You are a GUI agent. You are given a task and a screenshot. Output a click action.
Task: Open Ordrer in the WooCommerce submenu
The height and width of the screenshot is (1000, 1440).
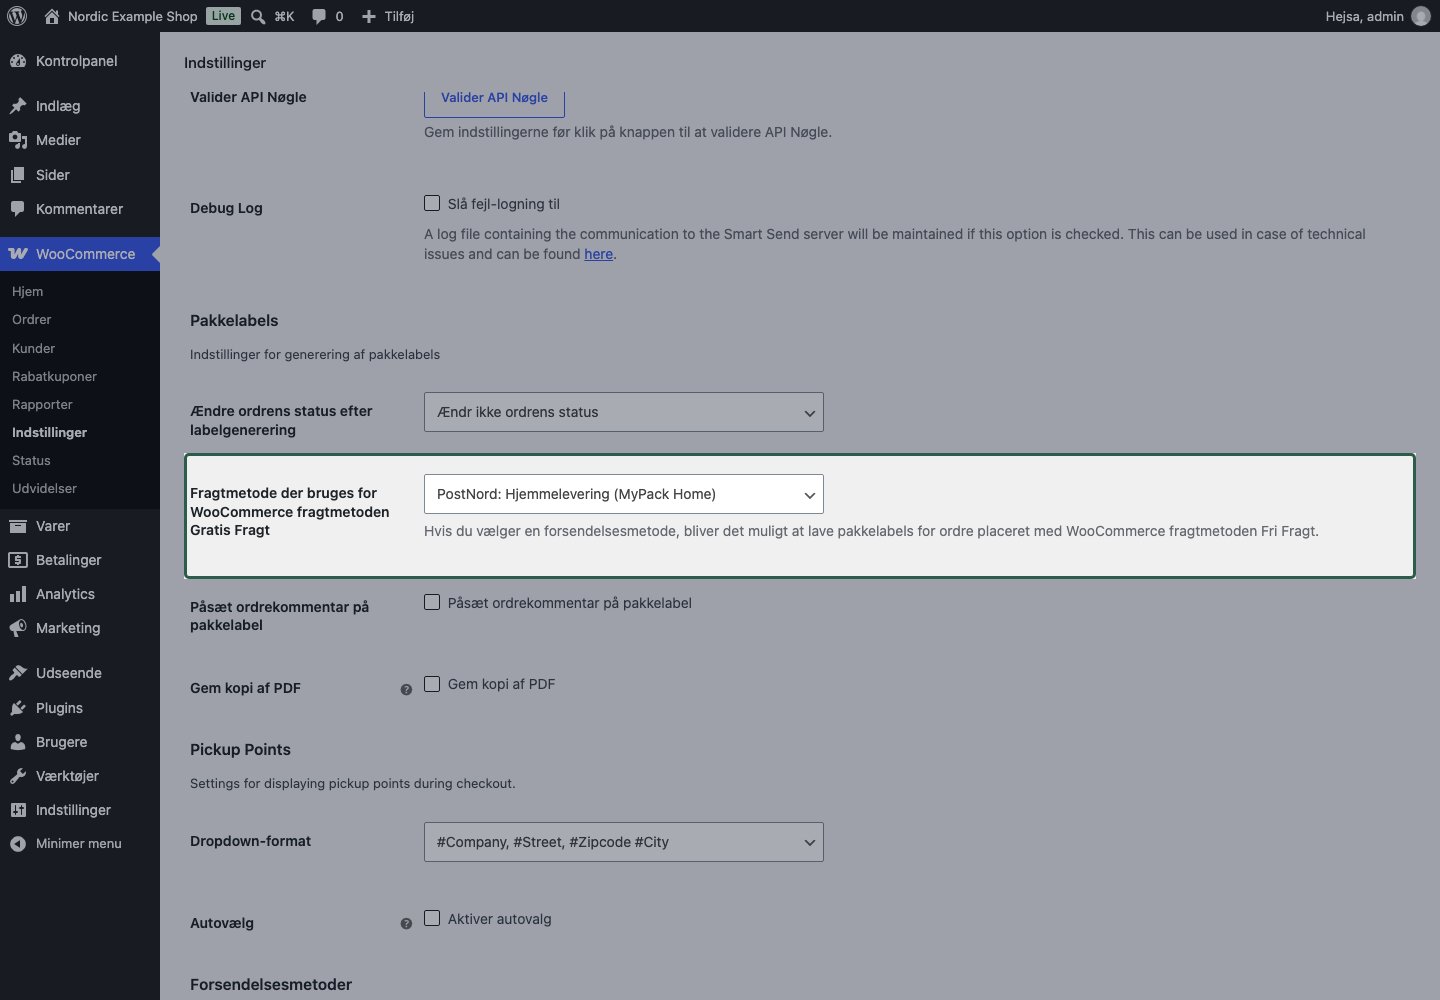tap(32, 320)
